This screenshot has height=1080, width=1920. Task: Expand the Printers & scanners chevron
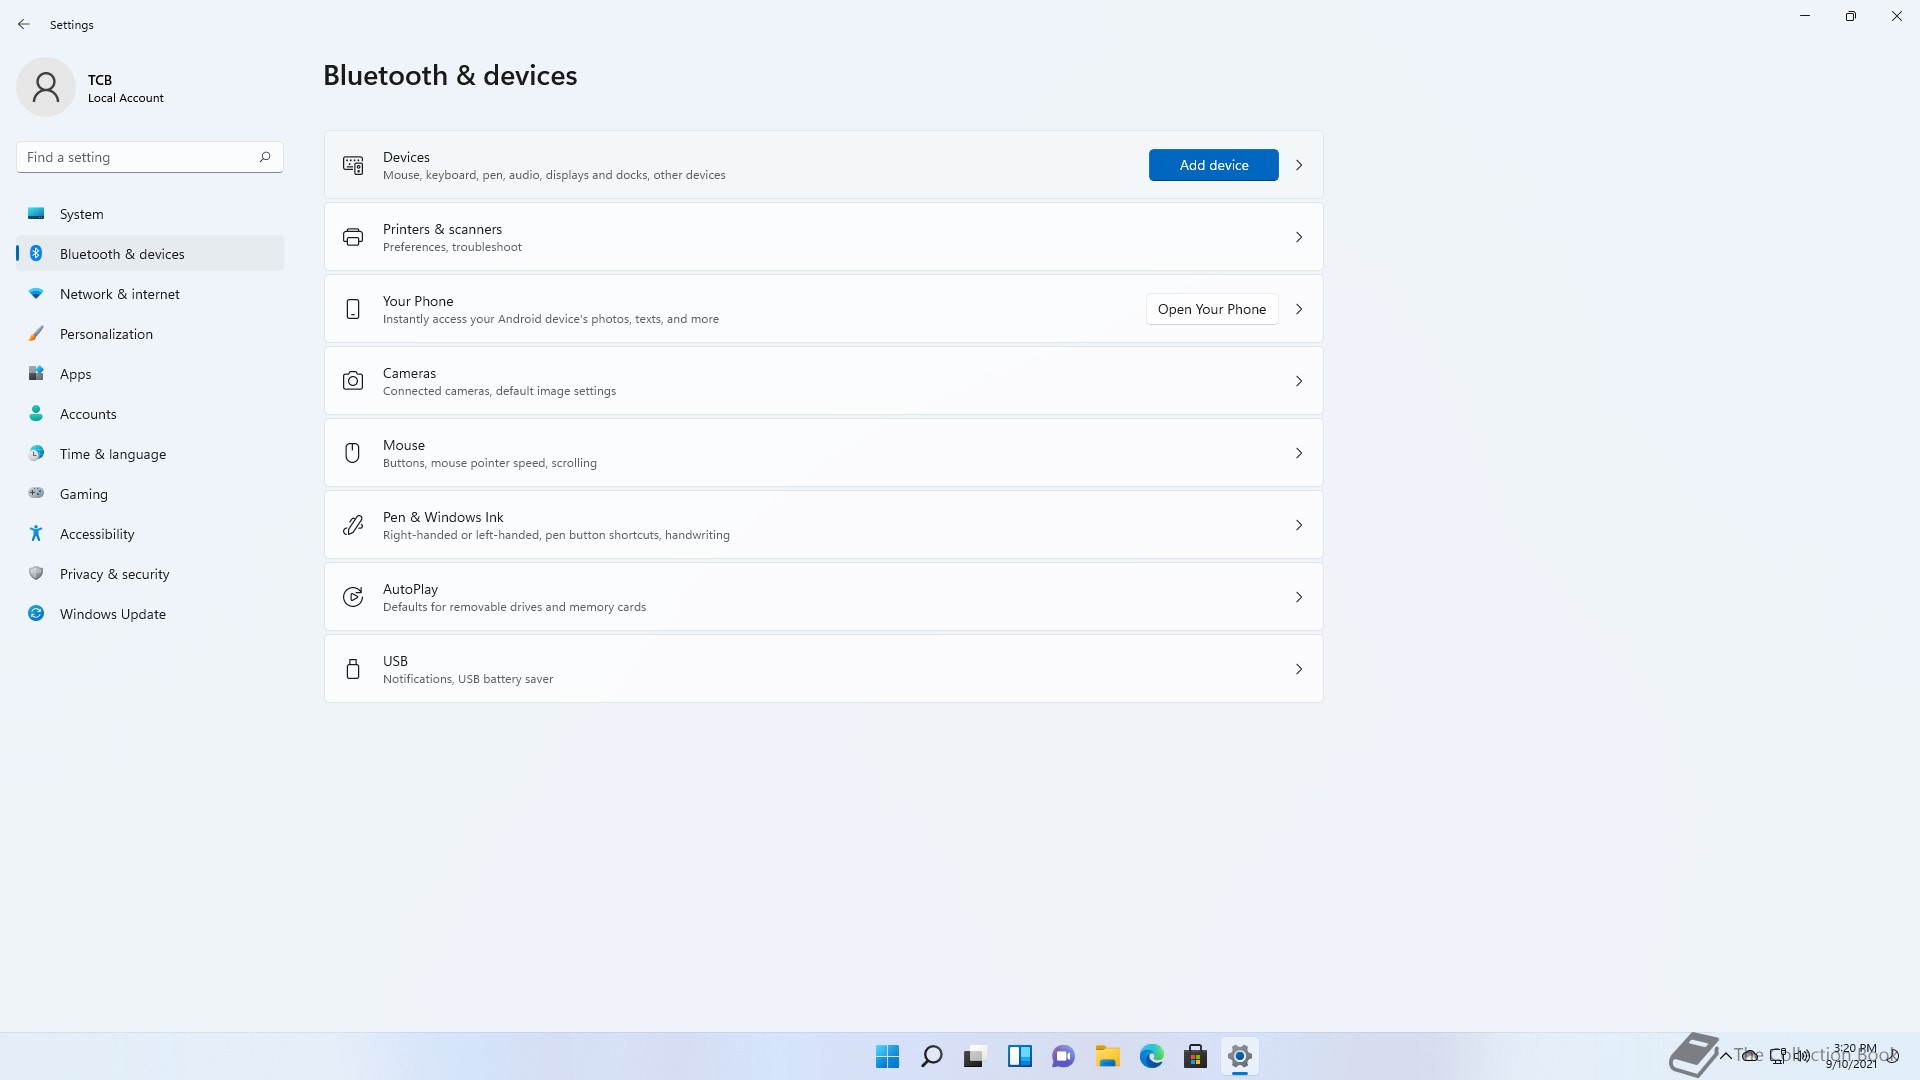1299,237
